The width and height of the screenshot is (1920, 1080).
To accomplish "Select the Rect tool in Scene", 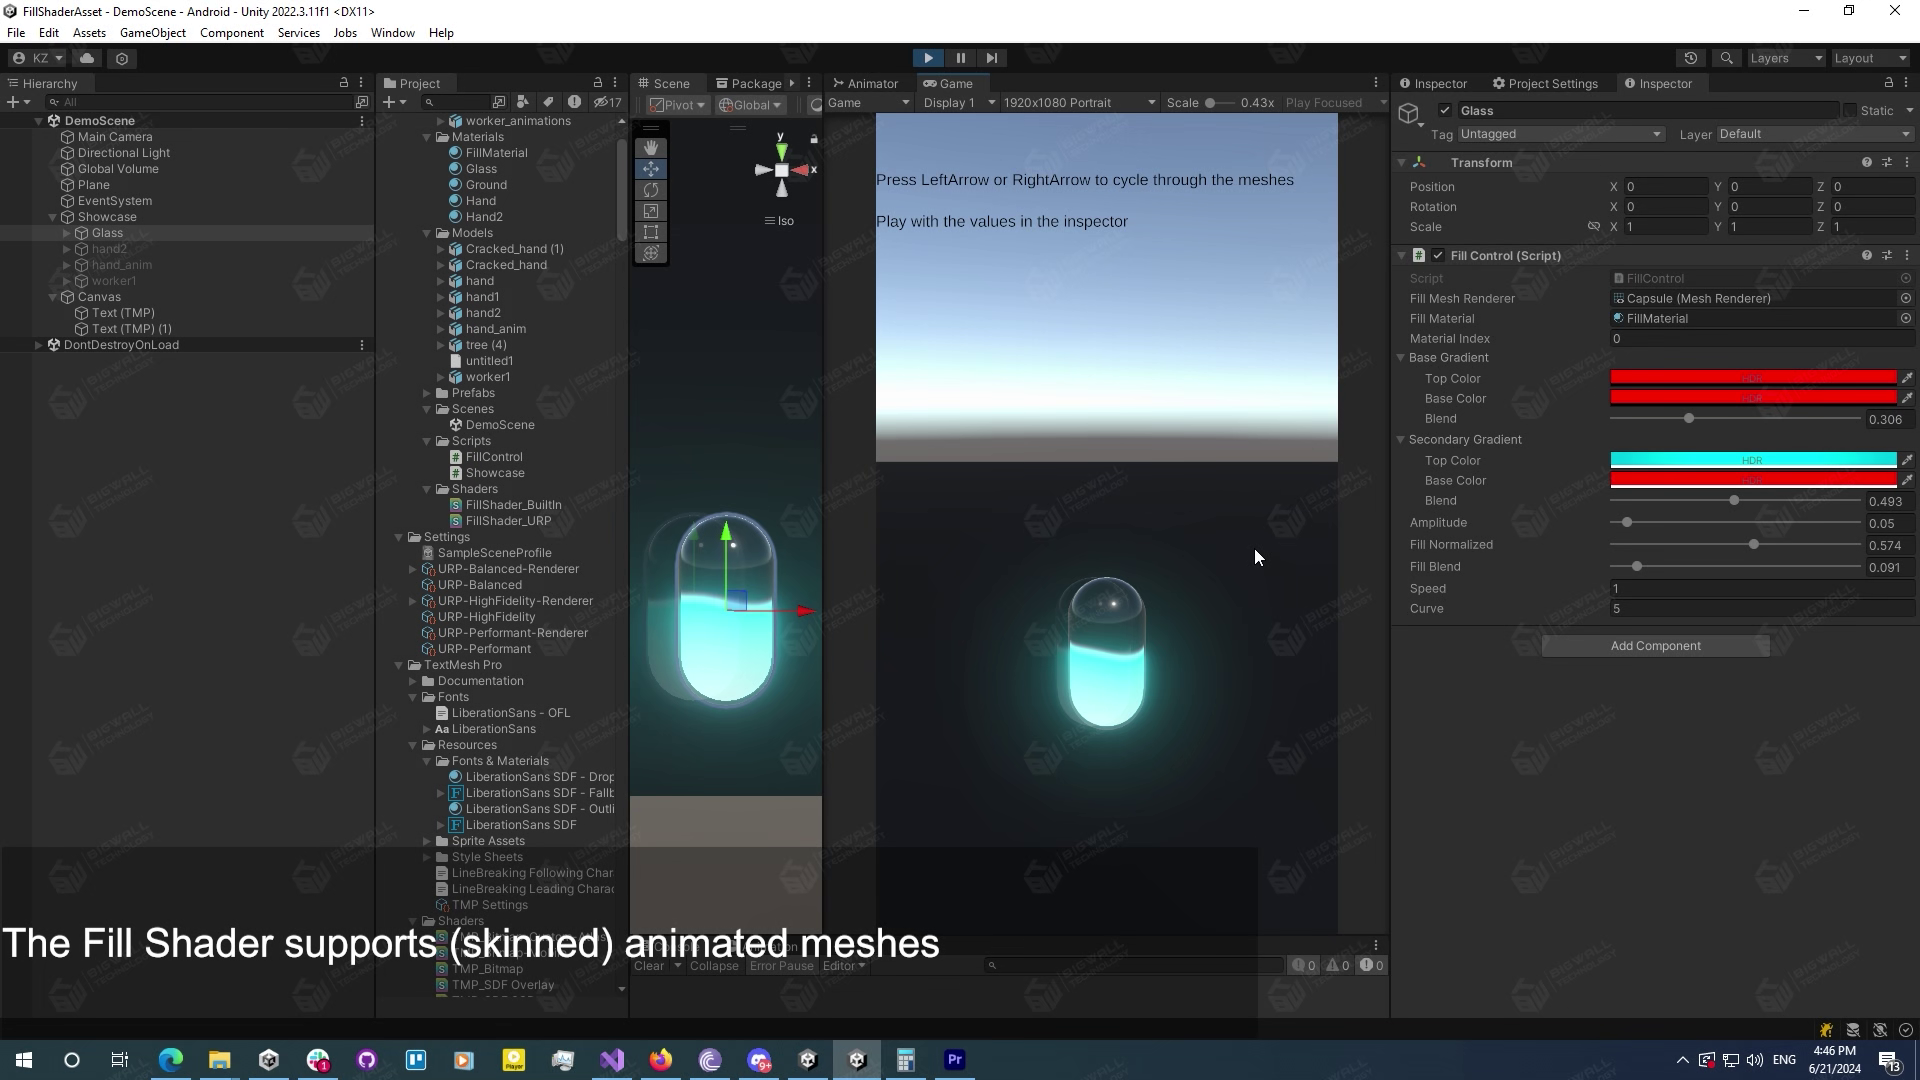I will coord(651,232).
